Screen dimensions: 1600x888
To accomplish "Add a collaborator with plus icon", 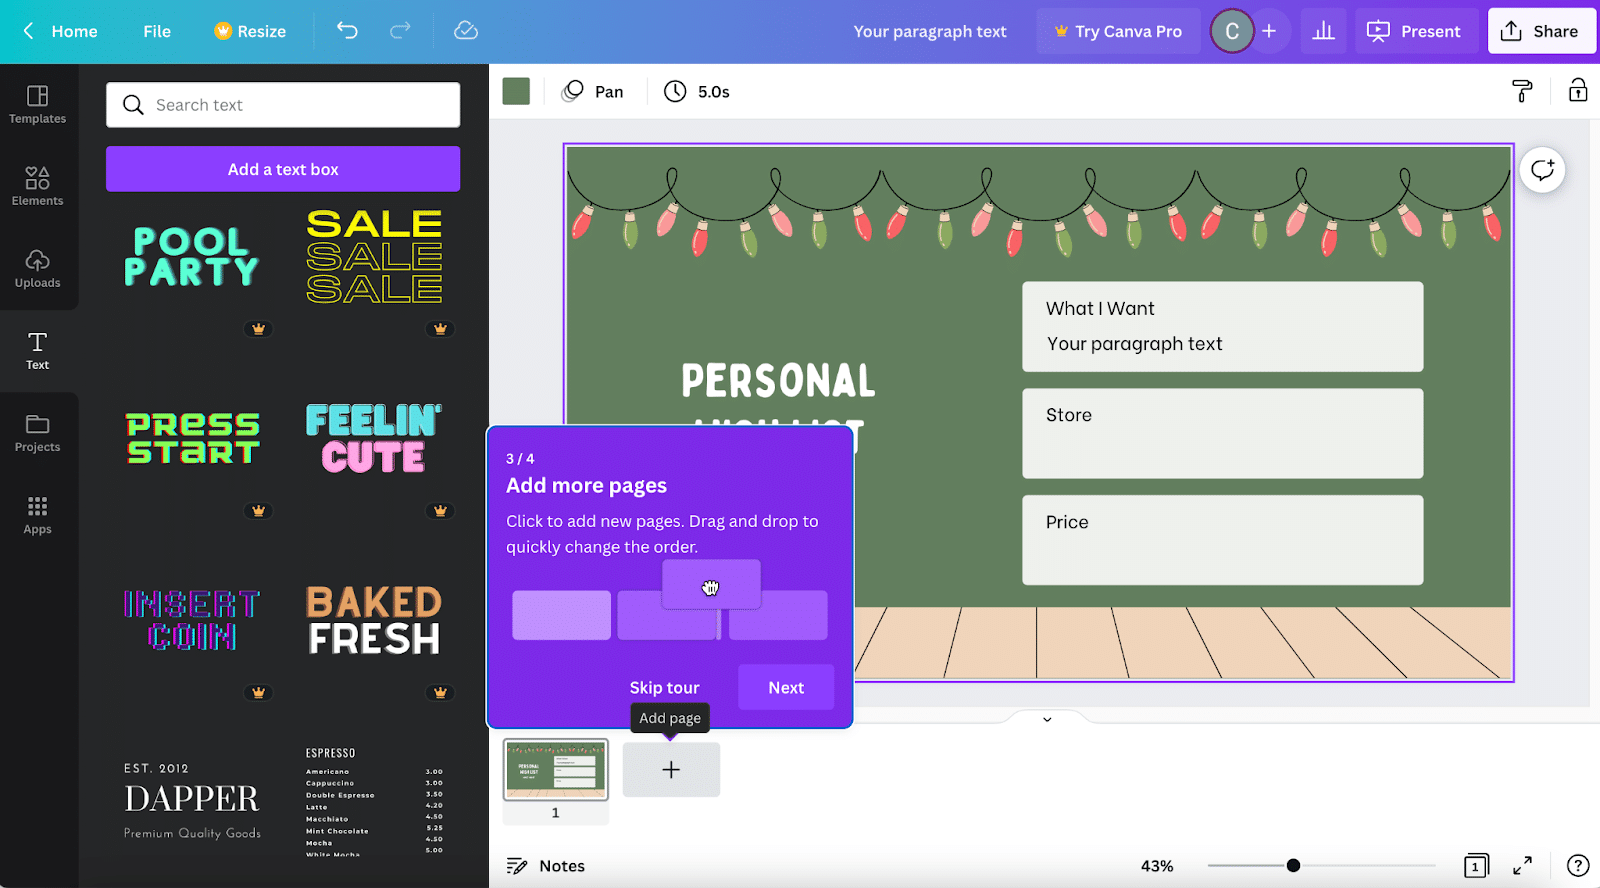I will pos(1269,31).
